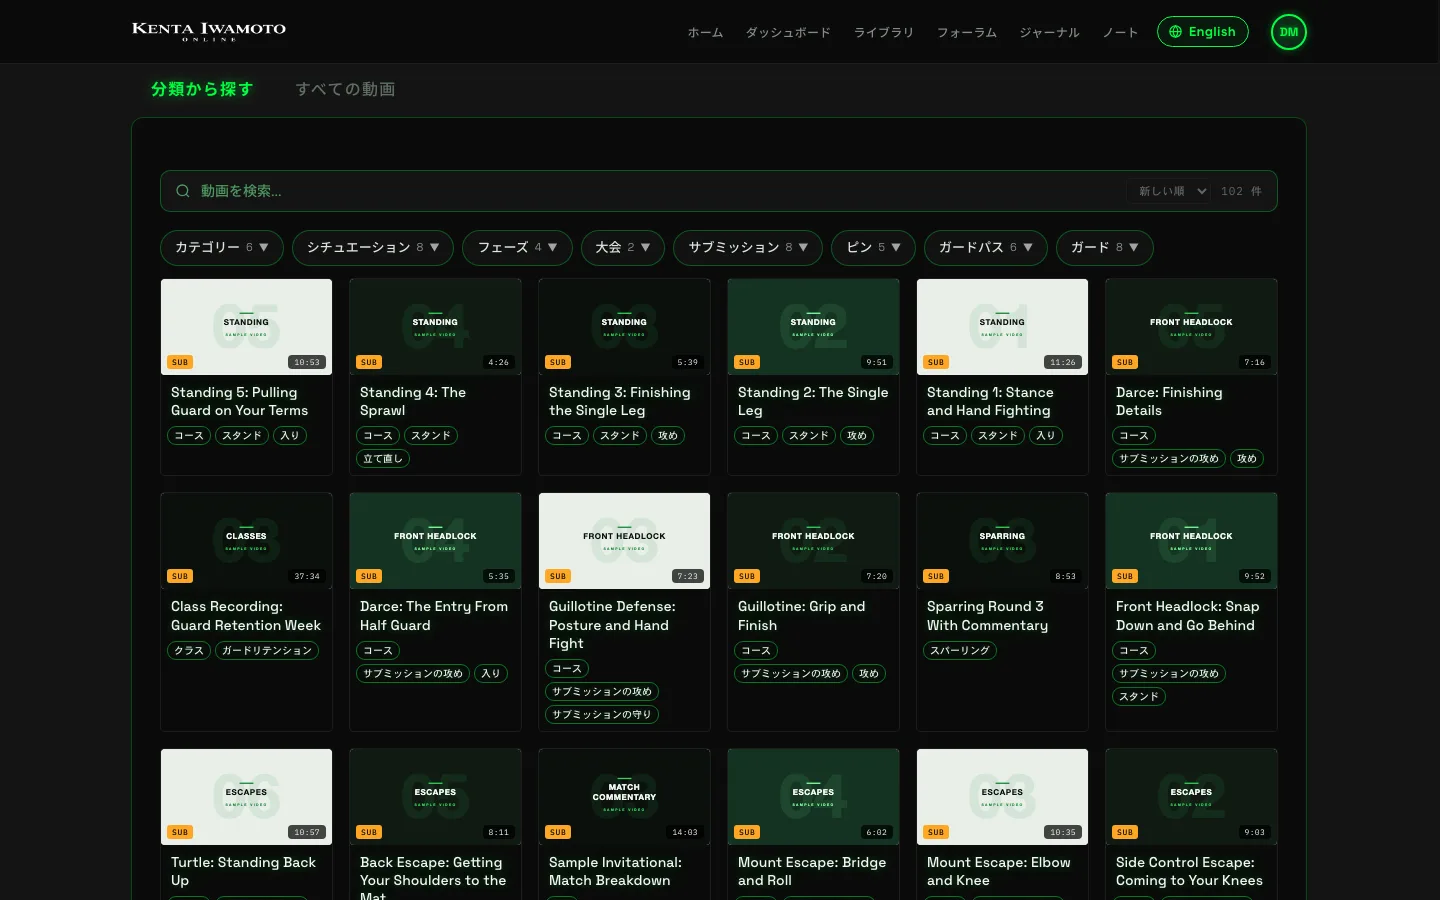Click スタンド tag under Front Headlock: Snap Down
Image resolution: width=1440 pixels, height=900 pixels.
click(1139, 697)
